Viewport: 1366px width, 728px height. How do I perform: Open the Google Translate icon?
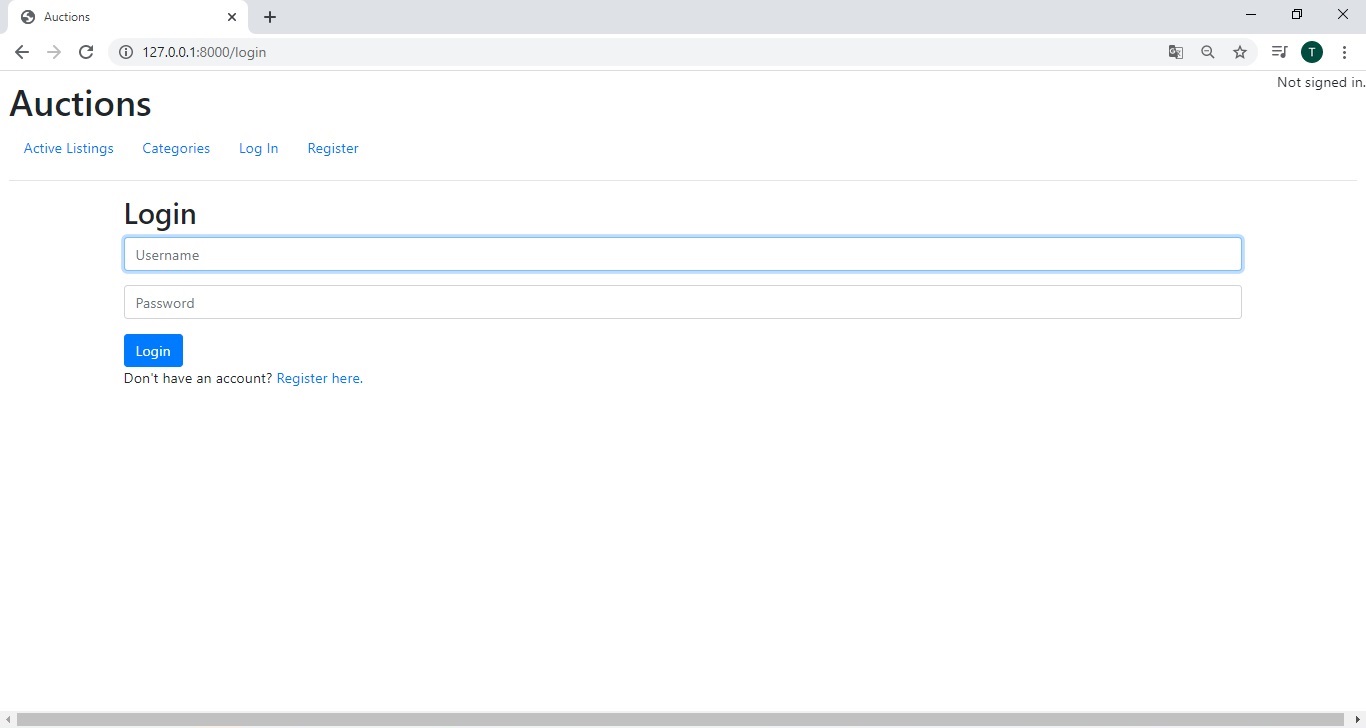[1176, 52]
